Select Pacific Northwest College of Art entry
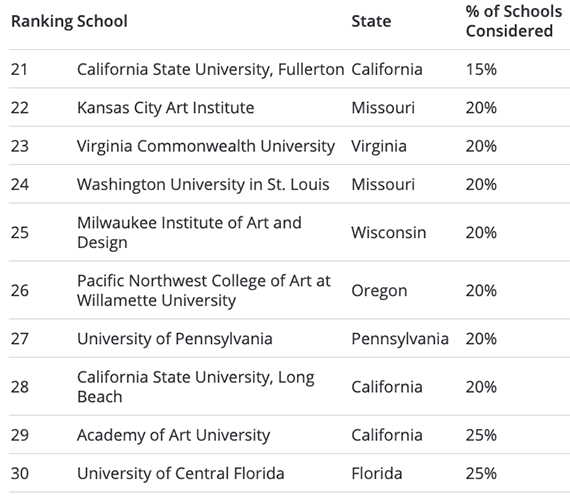The width and height of the screenshot is (570, 496). (x=204, y=291)
